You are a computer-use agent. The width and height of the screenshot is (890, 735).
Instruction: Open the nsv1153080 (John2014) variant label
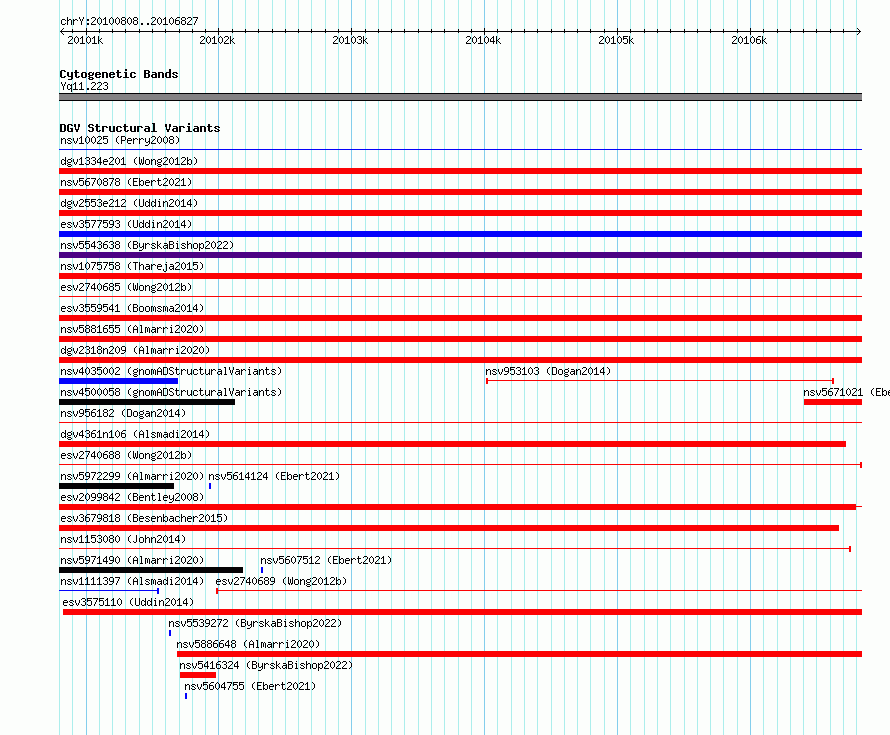coord(123,539)
